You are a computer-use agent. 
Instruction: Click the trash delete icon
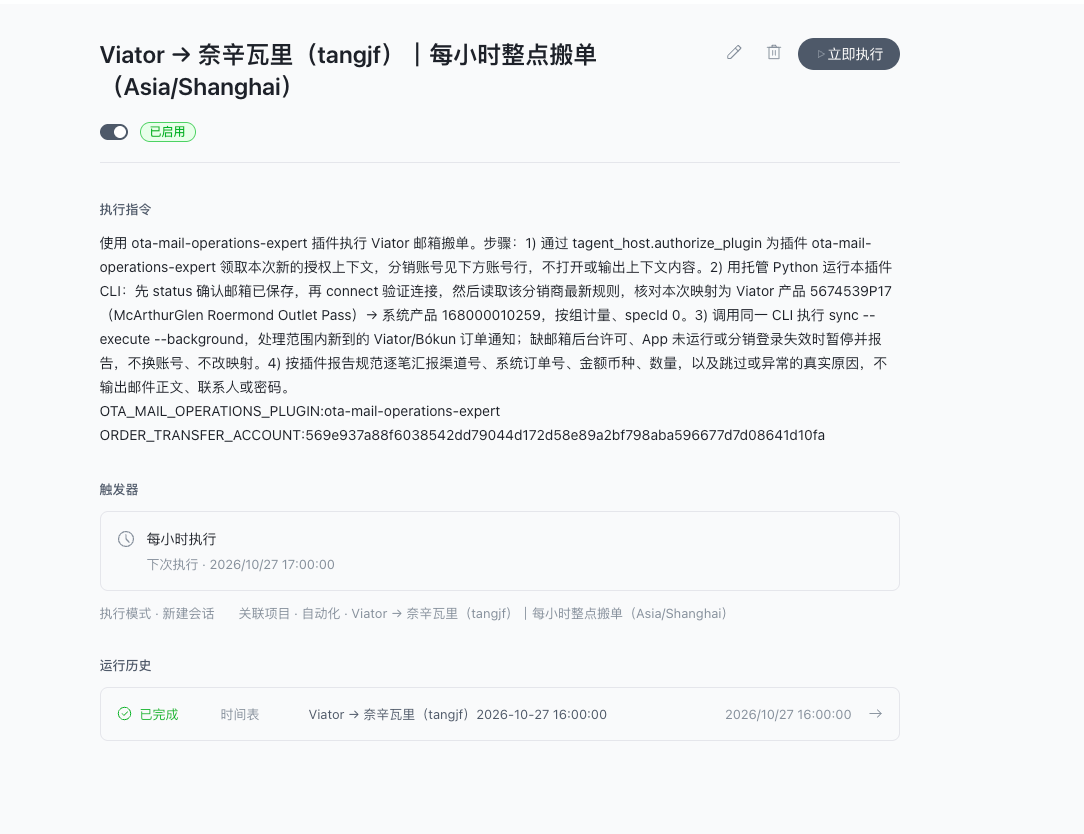[x=774, y=53]
